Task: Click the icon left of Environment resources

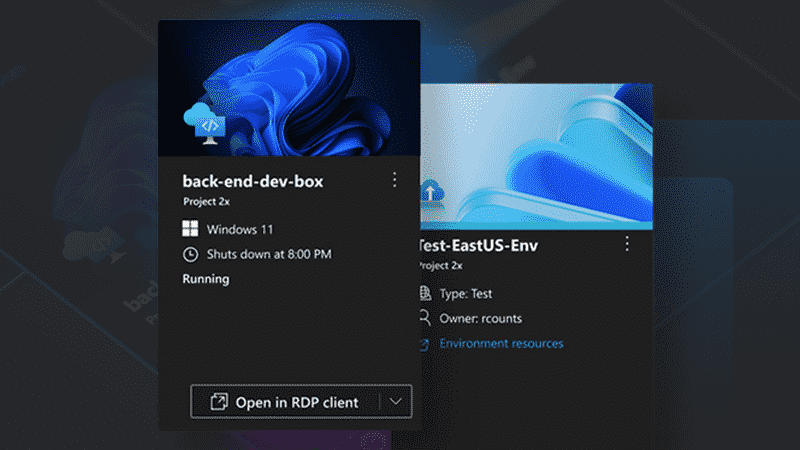Action: [425, 344]
